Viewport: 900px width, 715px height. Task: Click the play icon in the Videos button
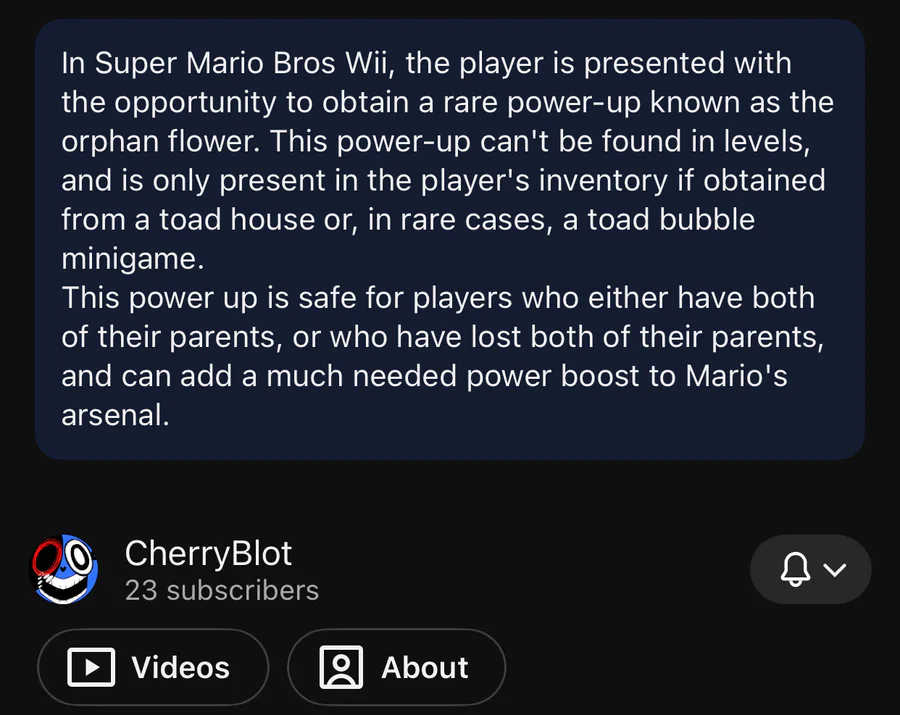(x=91, y=667)
